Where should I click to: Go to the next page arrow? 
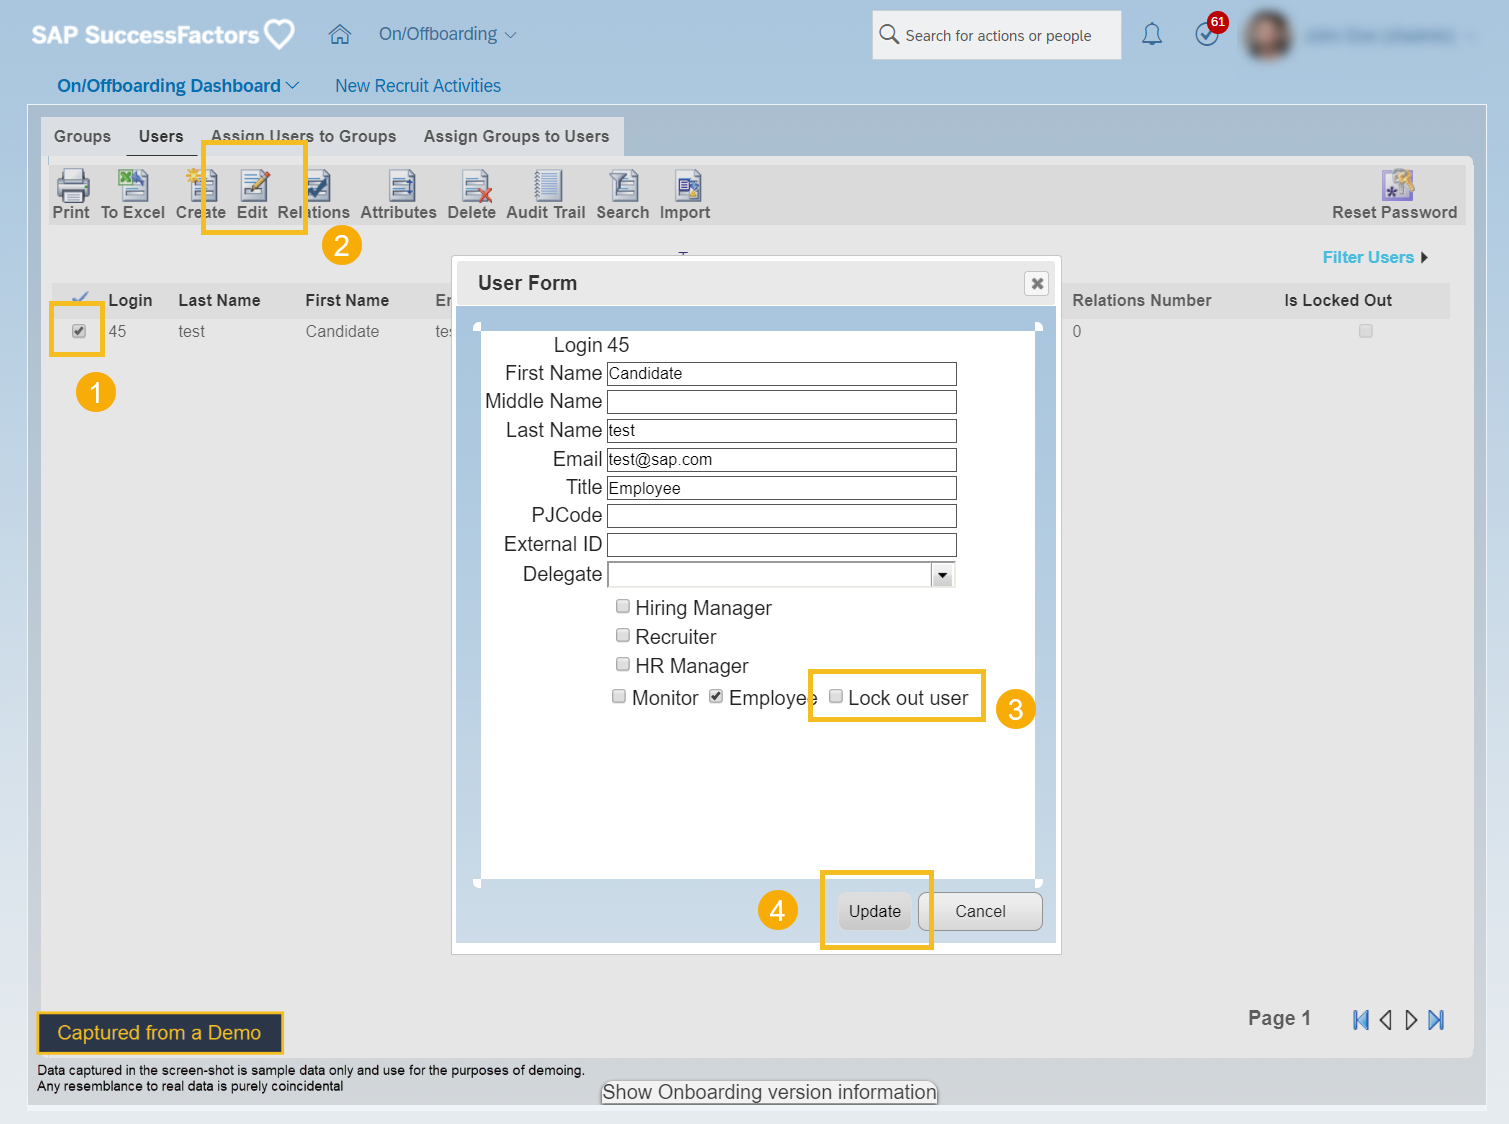(1411, 1020)
